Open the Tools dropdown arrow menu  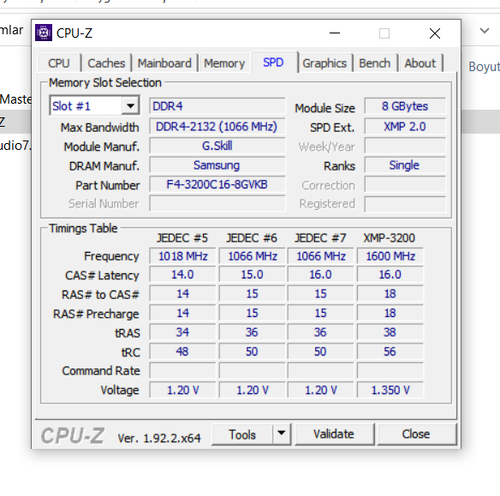point(282,434)
